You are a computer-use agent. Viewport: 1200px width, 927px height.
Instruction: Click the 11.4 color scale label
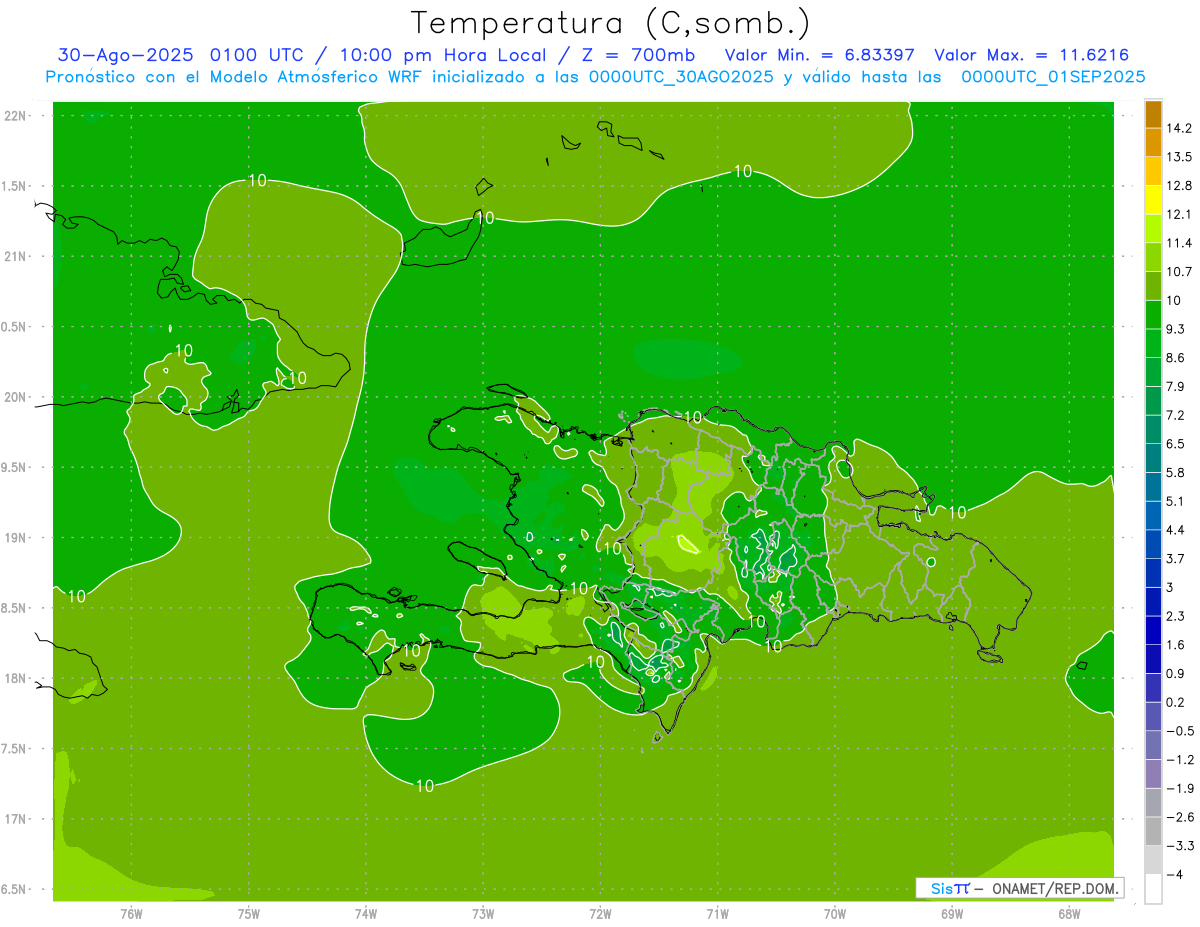click(x=1178, y=243)
